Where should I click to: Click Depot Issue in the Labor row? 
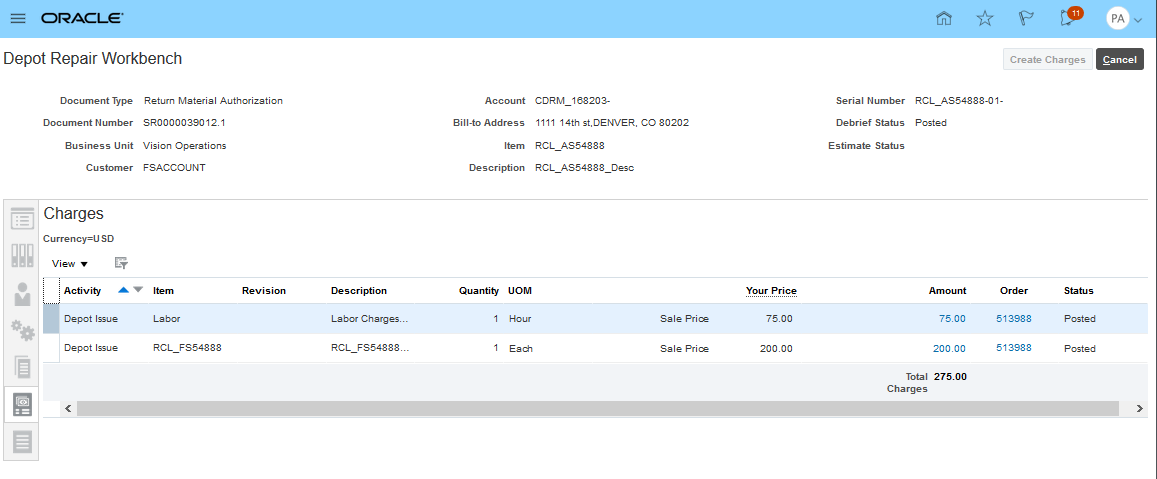coord(91,319)
